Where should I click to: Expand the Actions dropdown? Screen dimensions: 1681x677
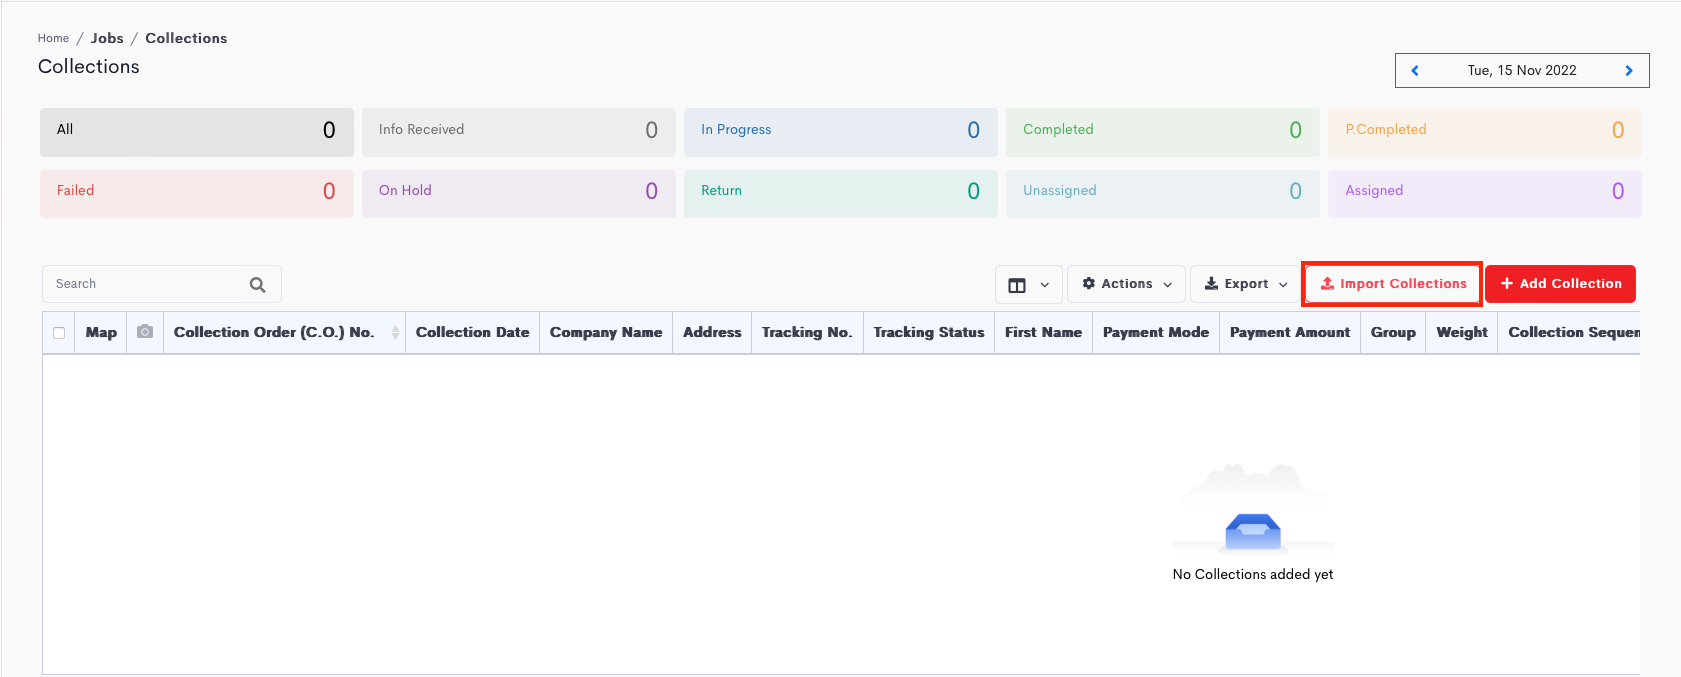tap(1126, 284)
